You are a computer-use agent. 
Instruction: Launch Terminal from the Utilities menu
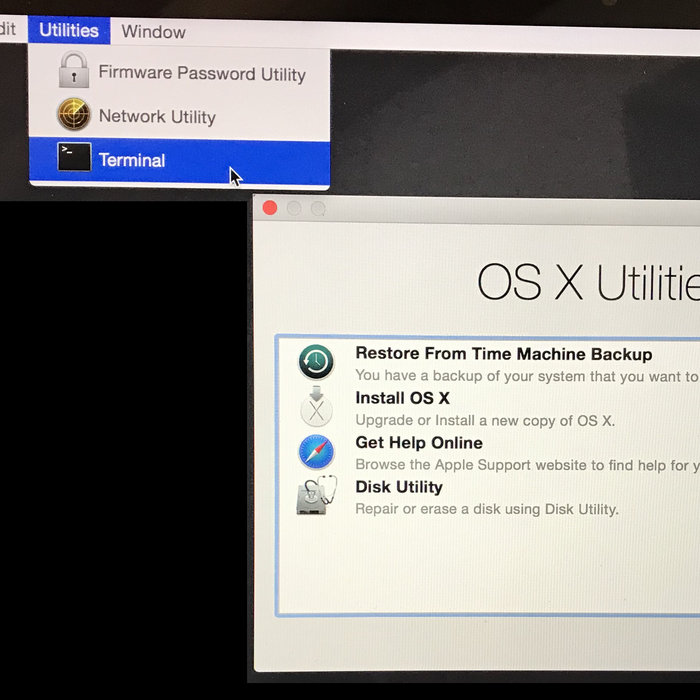point(132,160)
